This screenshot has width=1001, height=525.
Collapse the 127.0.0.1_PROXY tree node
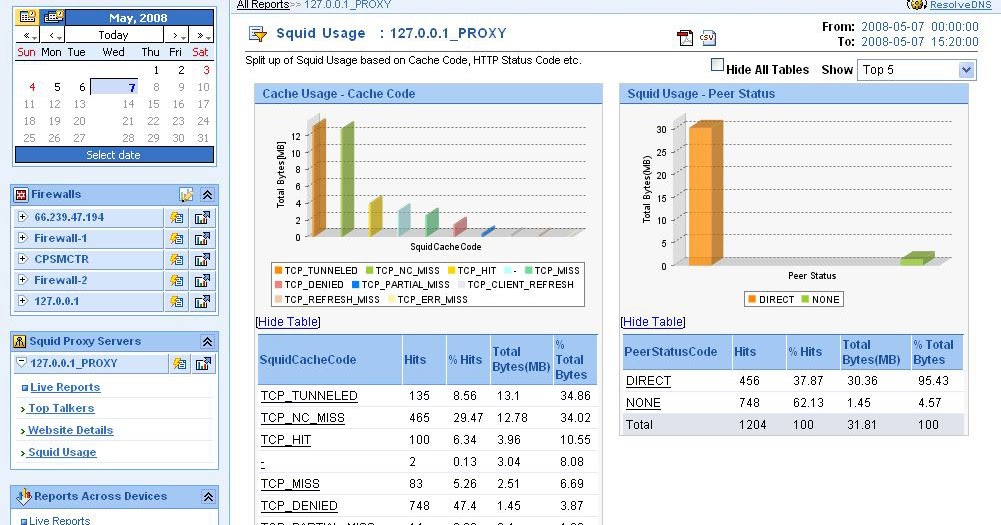click(22, 362)
